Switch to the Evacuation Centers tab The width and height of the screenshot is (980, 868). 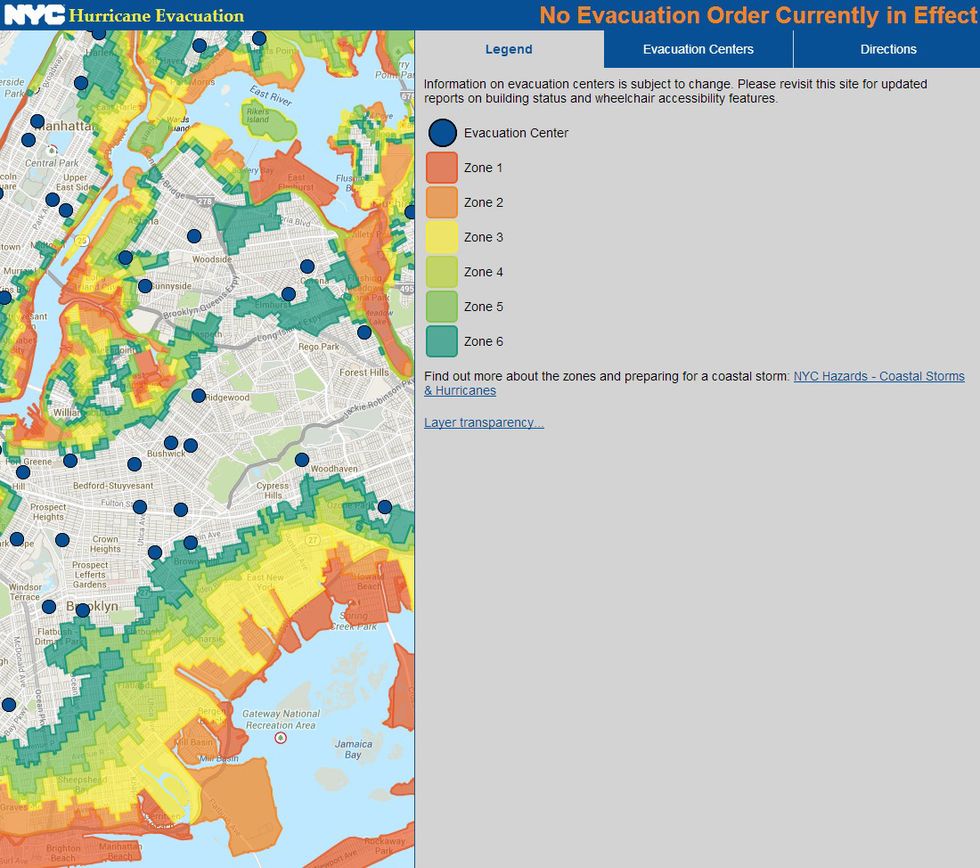tap(698, 49)
